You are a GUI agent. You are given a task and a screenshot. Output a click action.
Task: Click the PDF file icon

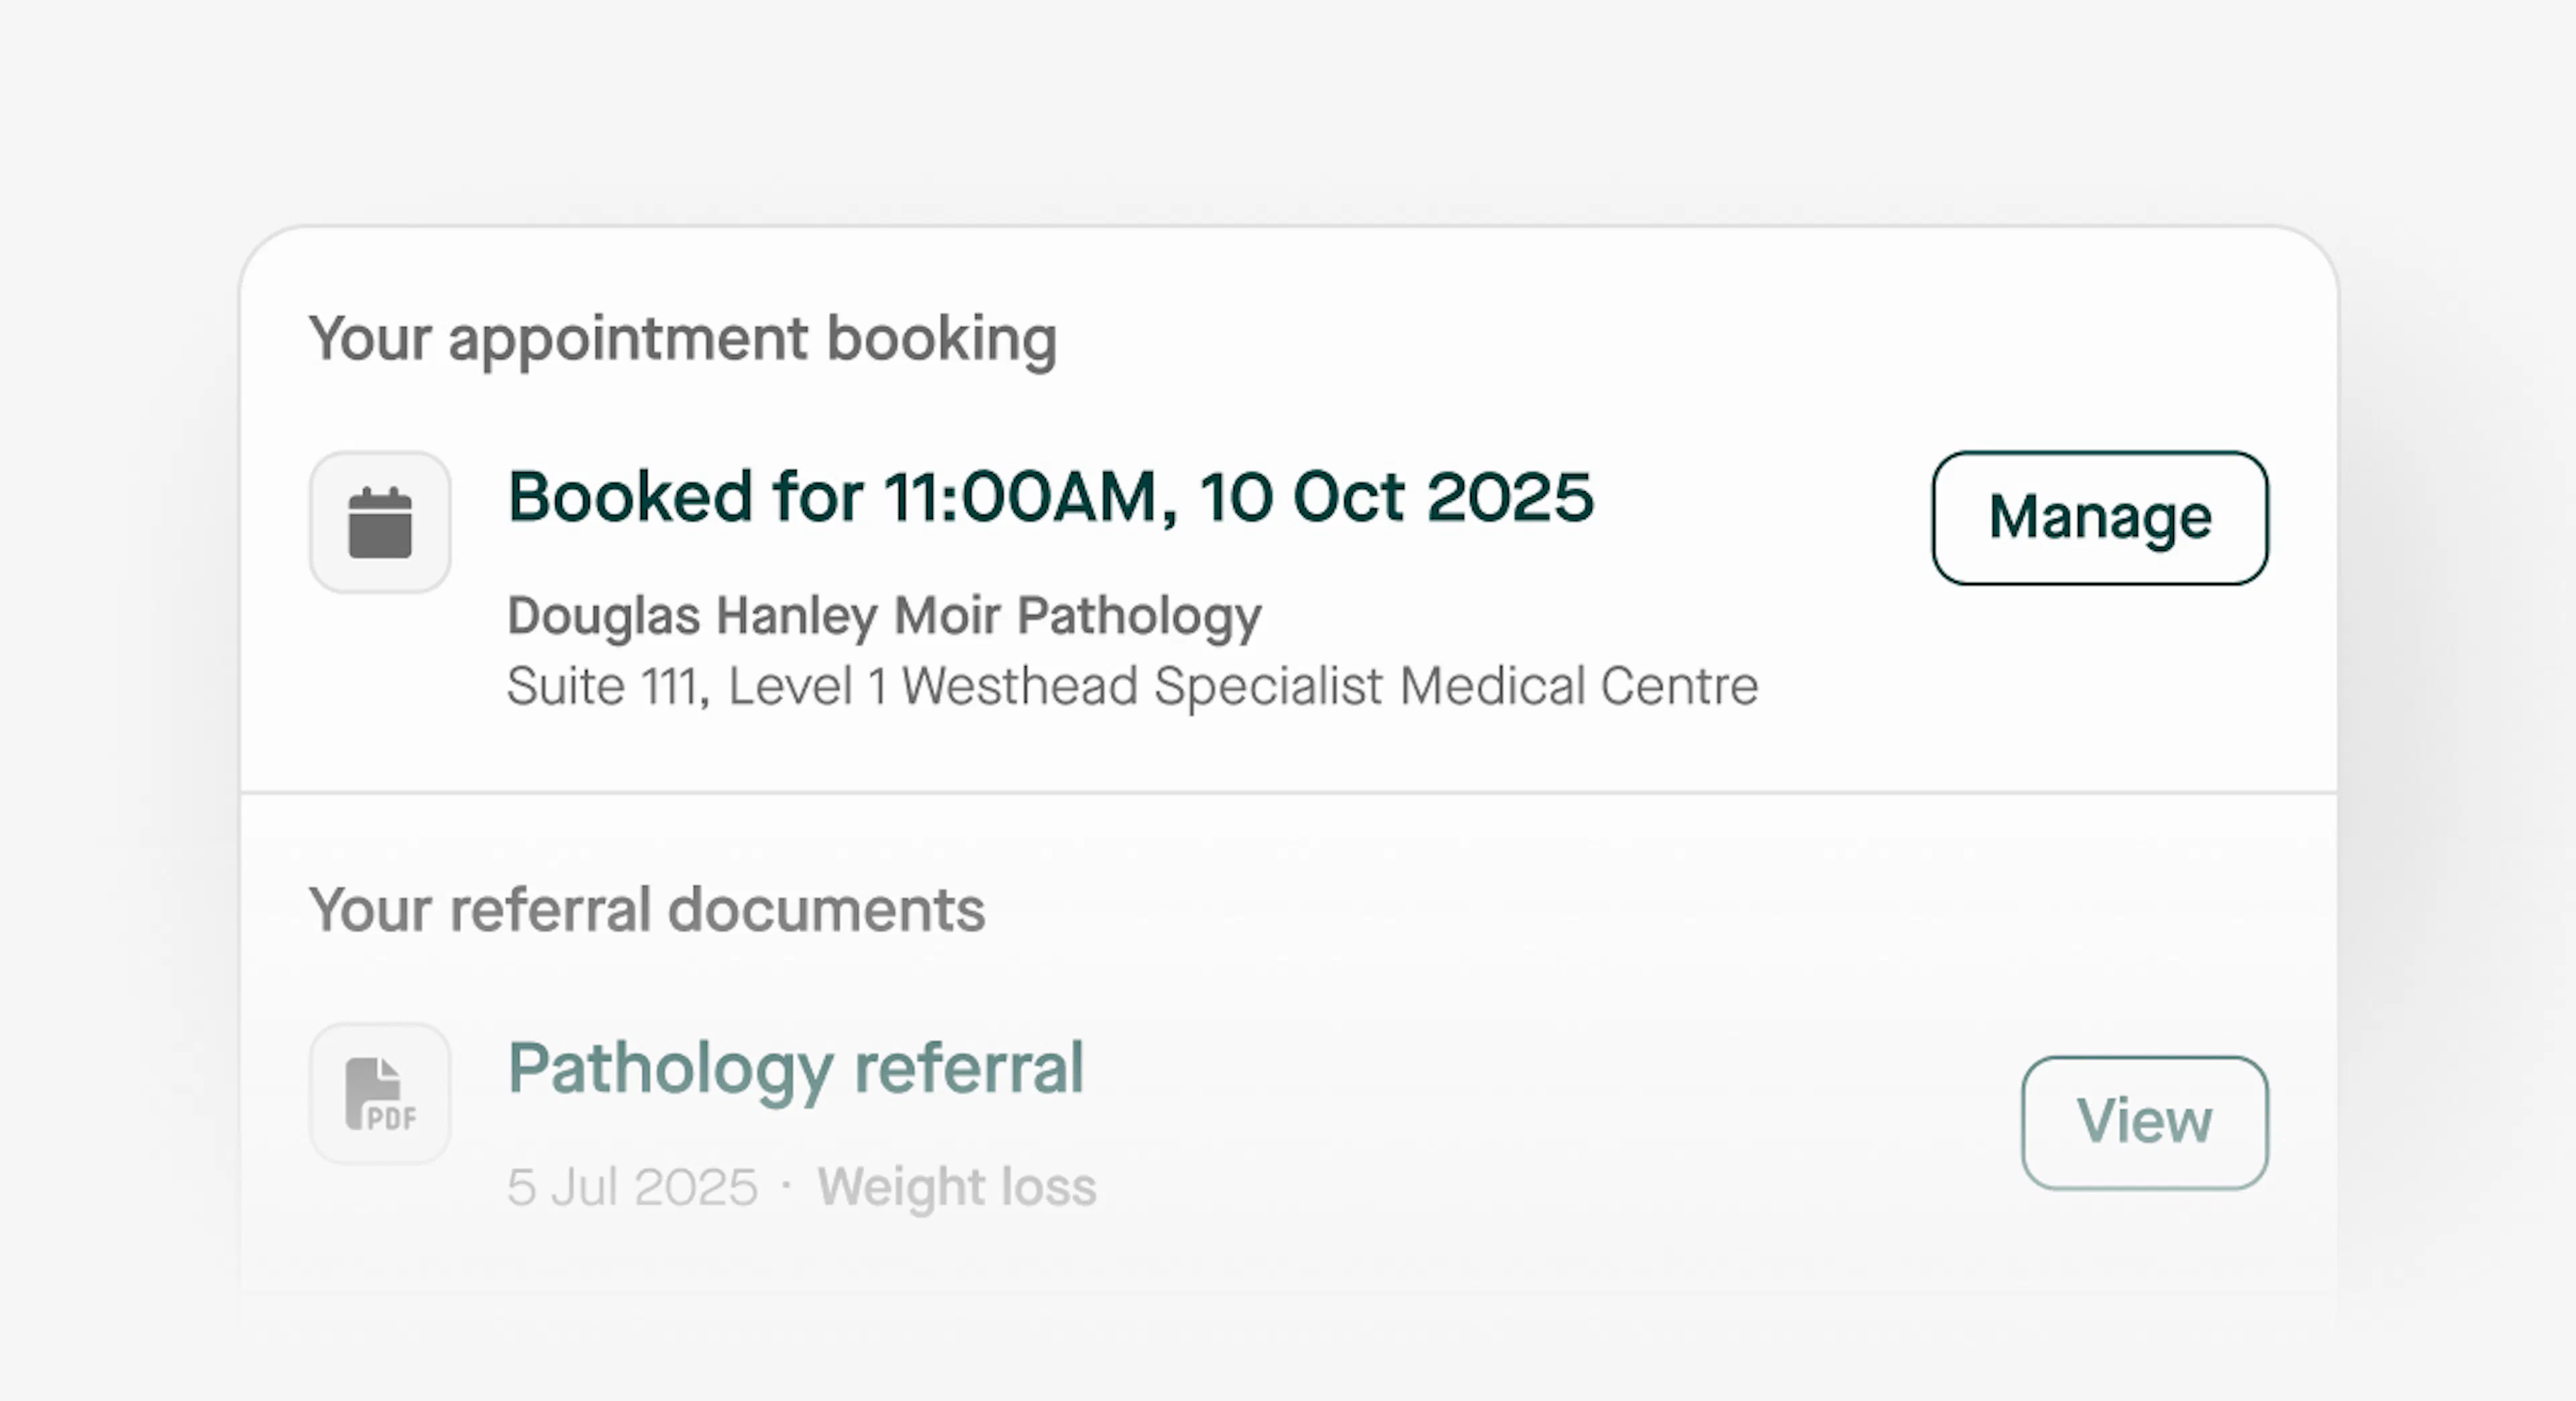click(380, 1093)
